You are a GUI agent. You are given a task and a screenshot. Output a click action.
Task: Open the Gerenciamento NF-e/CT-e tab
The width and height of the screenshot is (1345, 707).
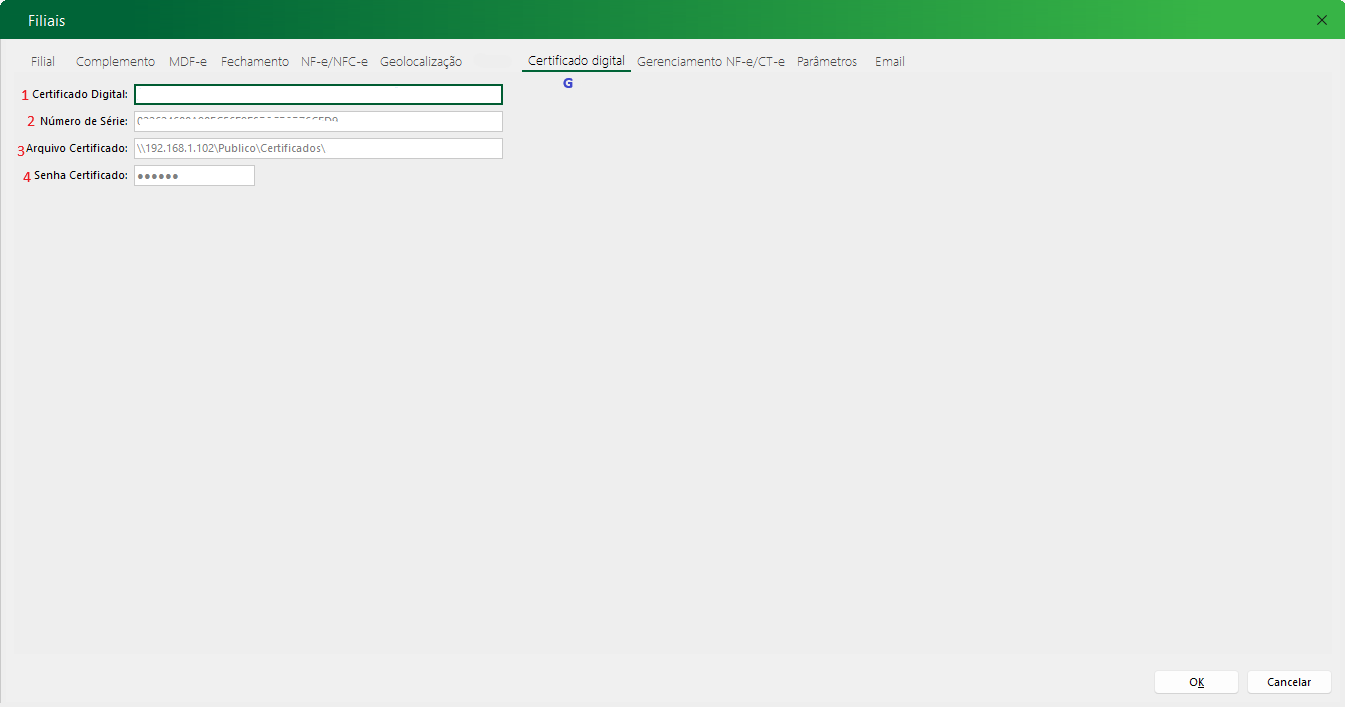coord(711,61)
